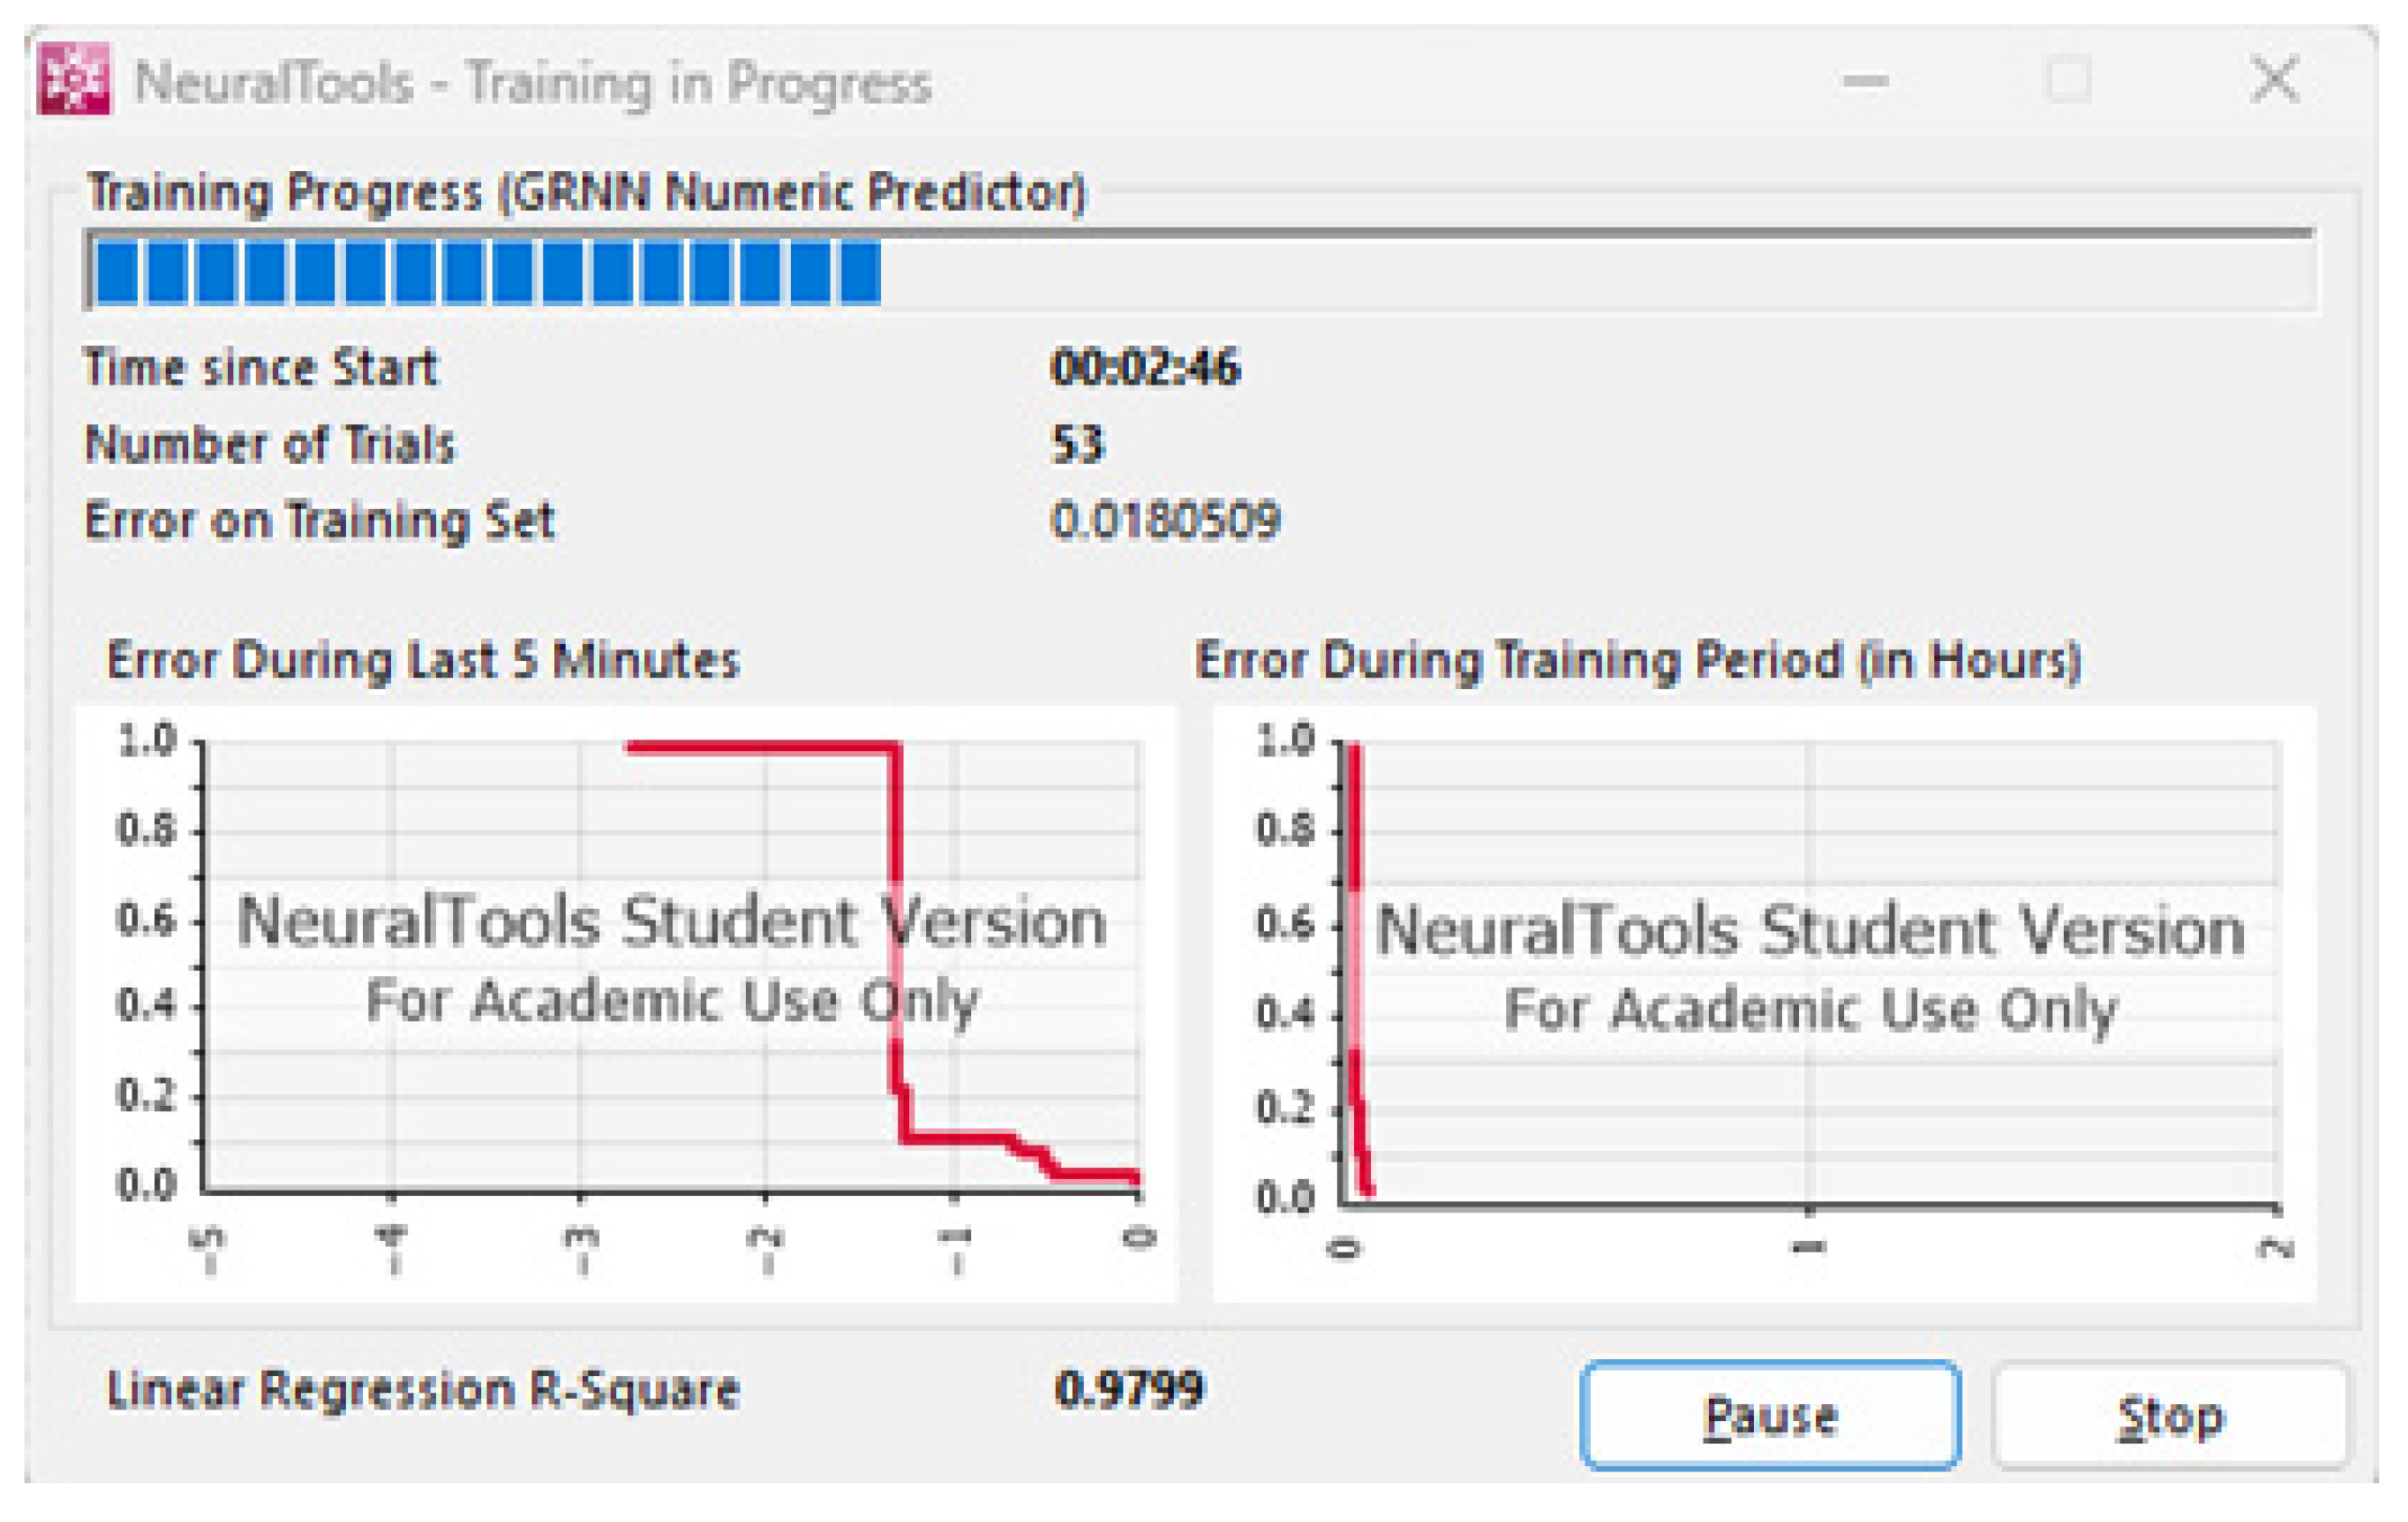The image size is (2408, 1522).
Task: Click the "Time since Start" label
Action: point(261,367)
